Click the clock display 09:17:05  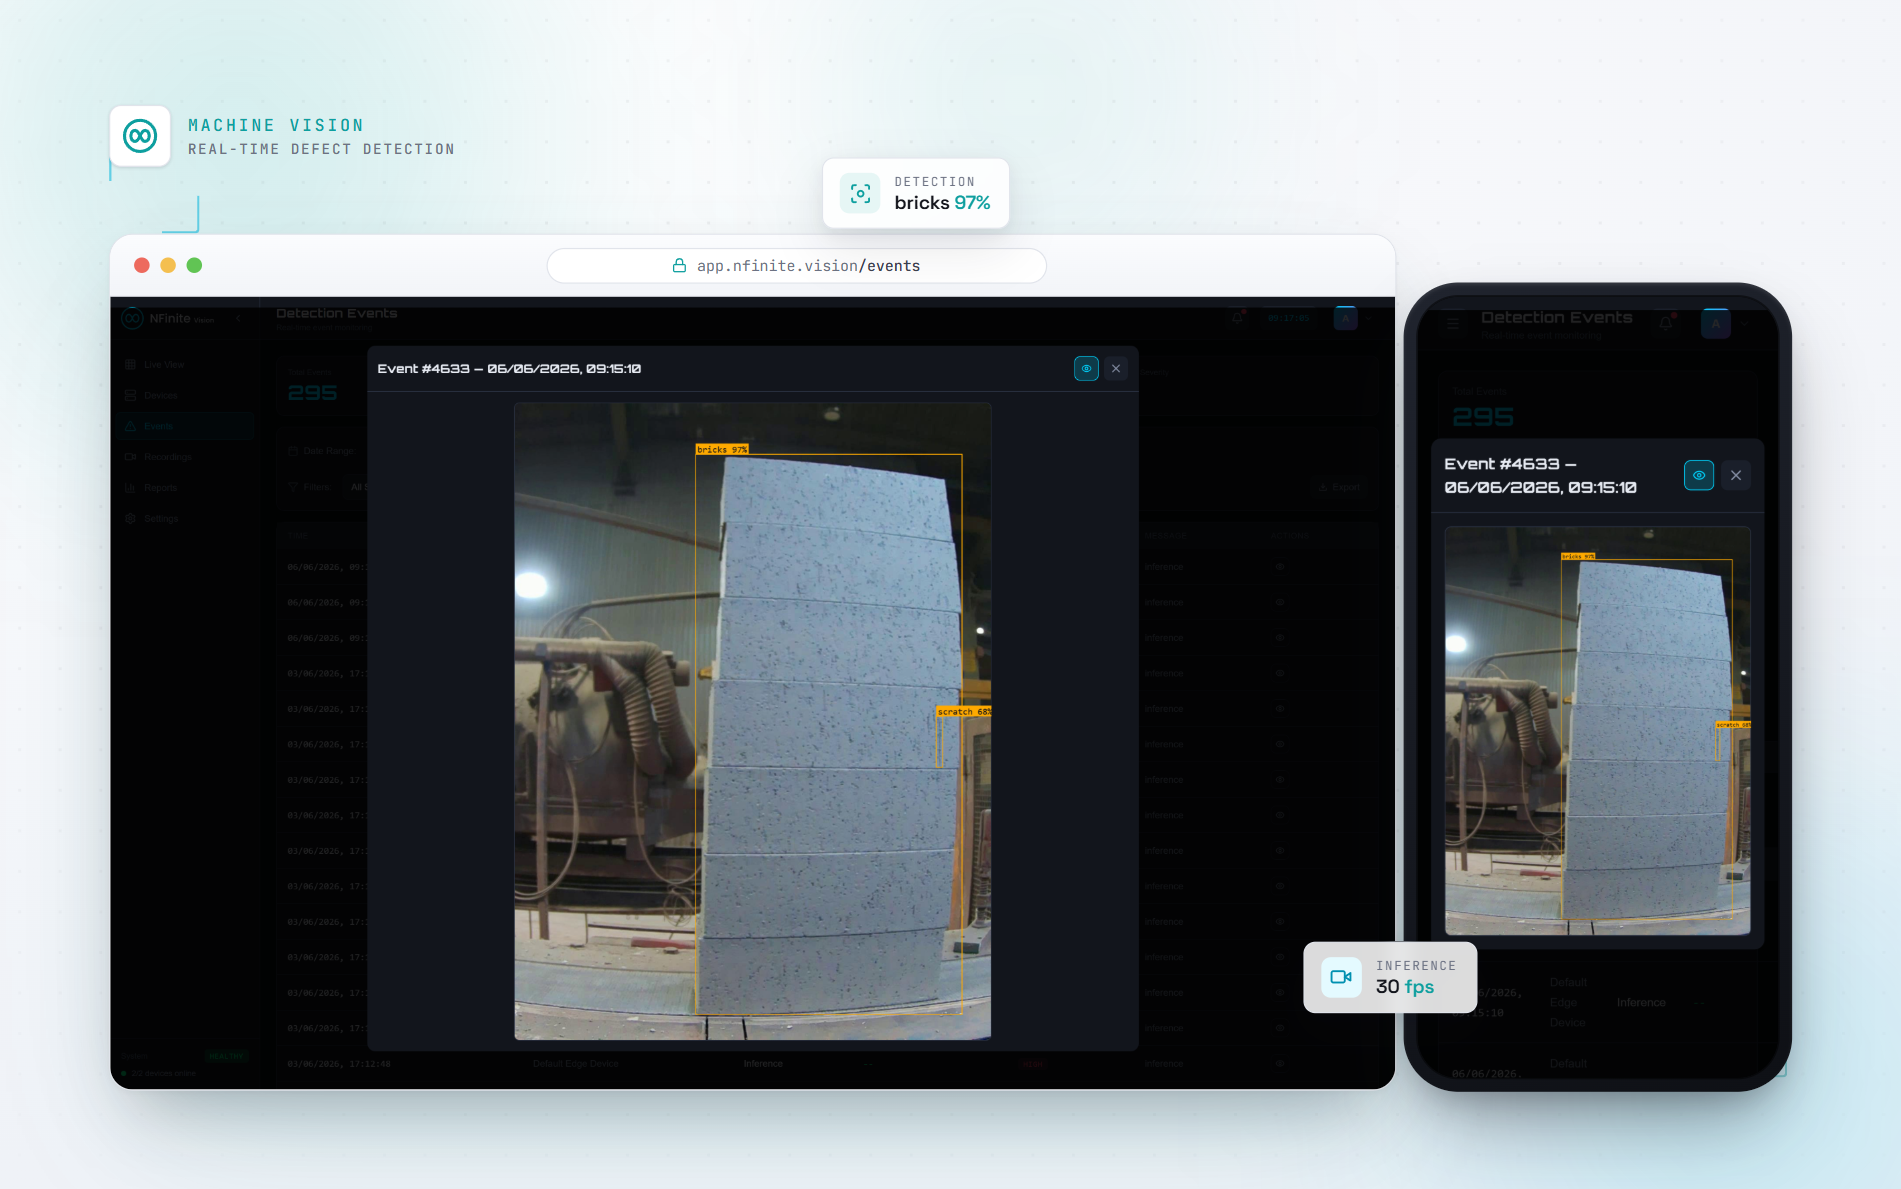pyautogui.click(x=1288, y=318)
